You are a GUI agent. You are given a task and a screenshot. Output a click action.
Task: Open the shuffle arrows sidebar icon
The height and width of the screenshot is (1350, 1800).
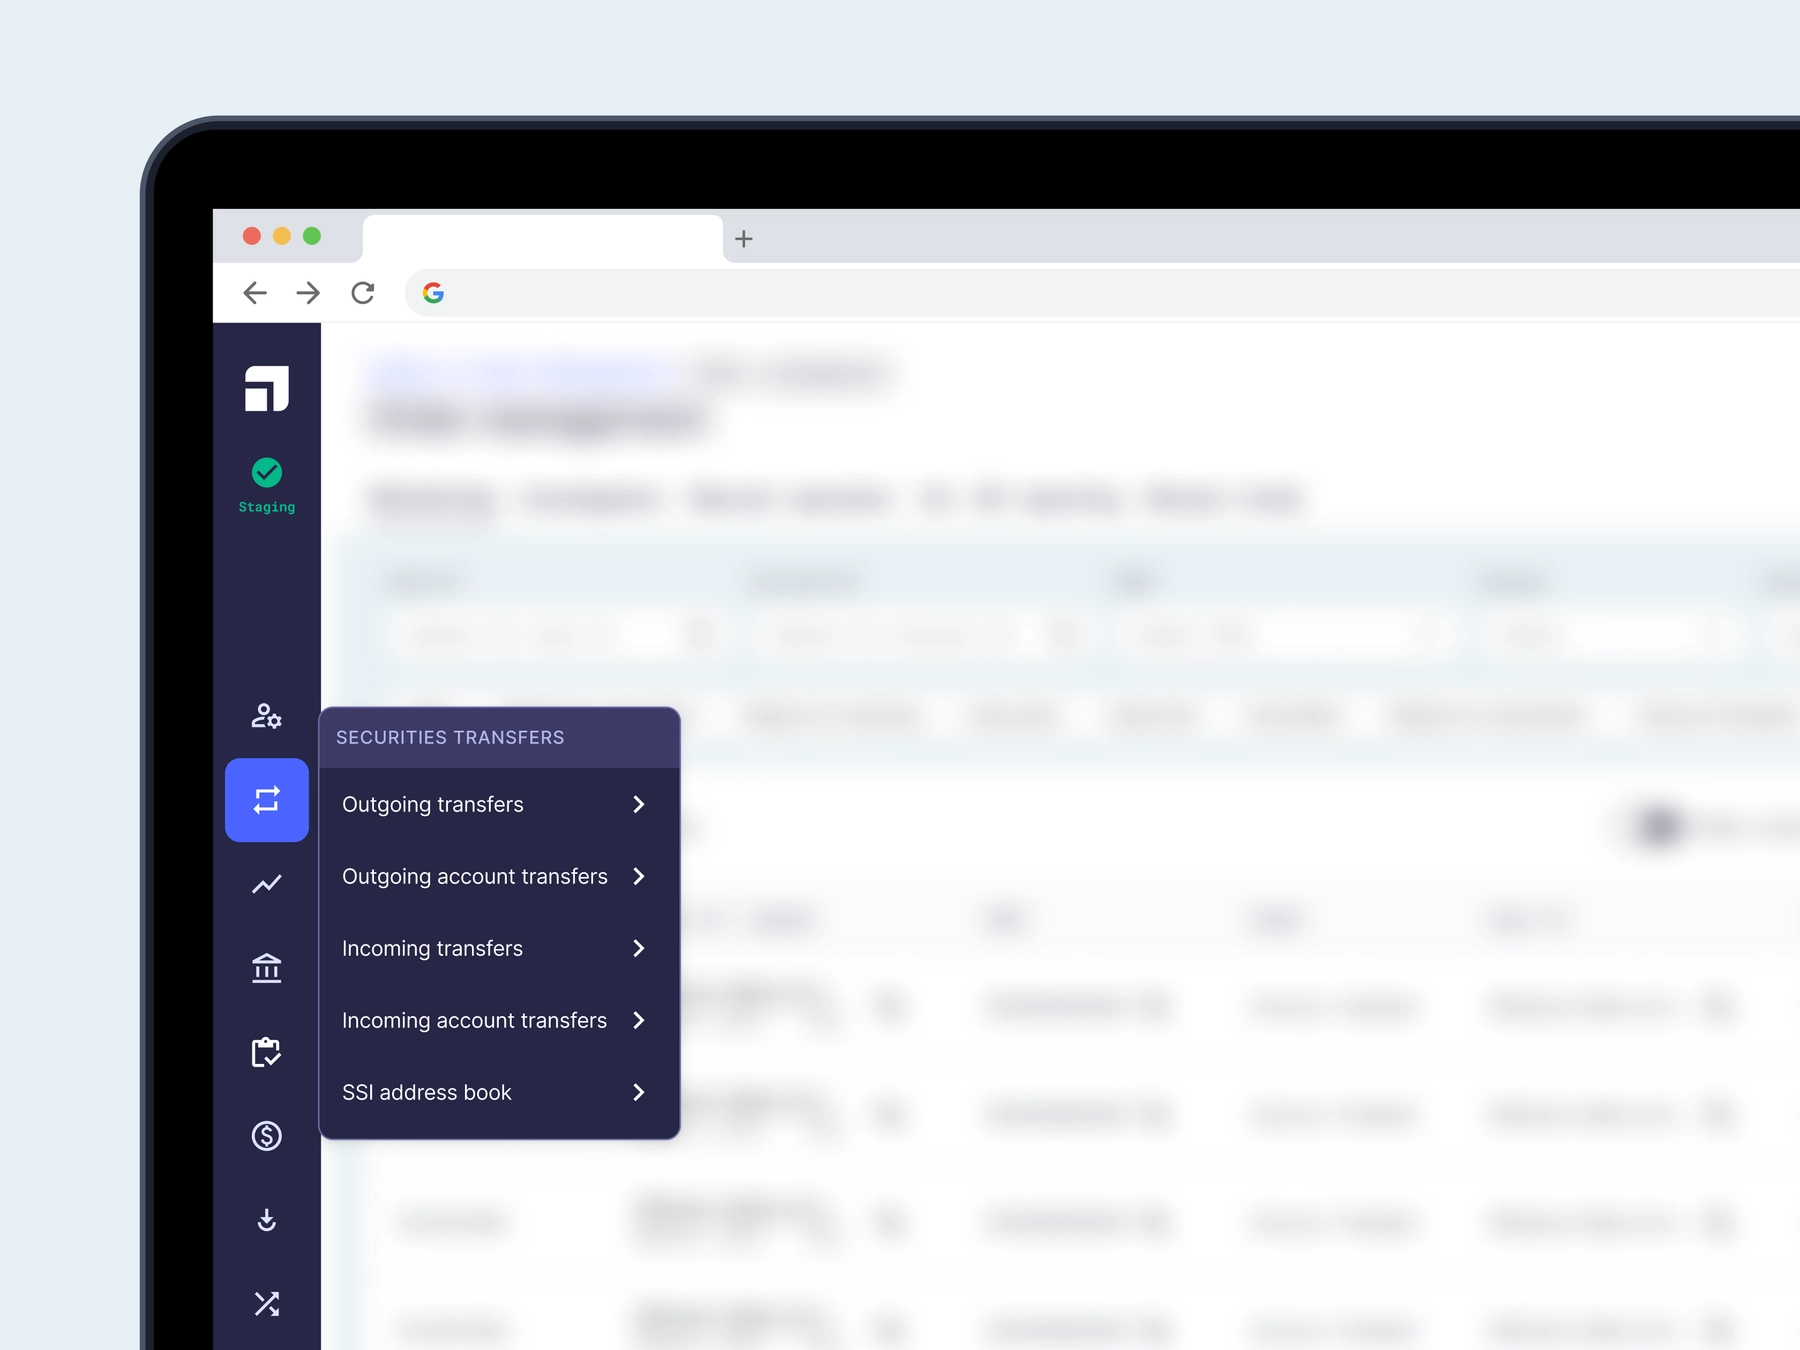[267, 1304]
